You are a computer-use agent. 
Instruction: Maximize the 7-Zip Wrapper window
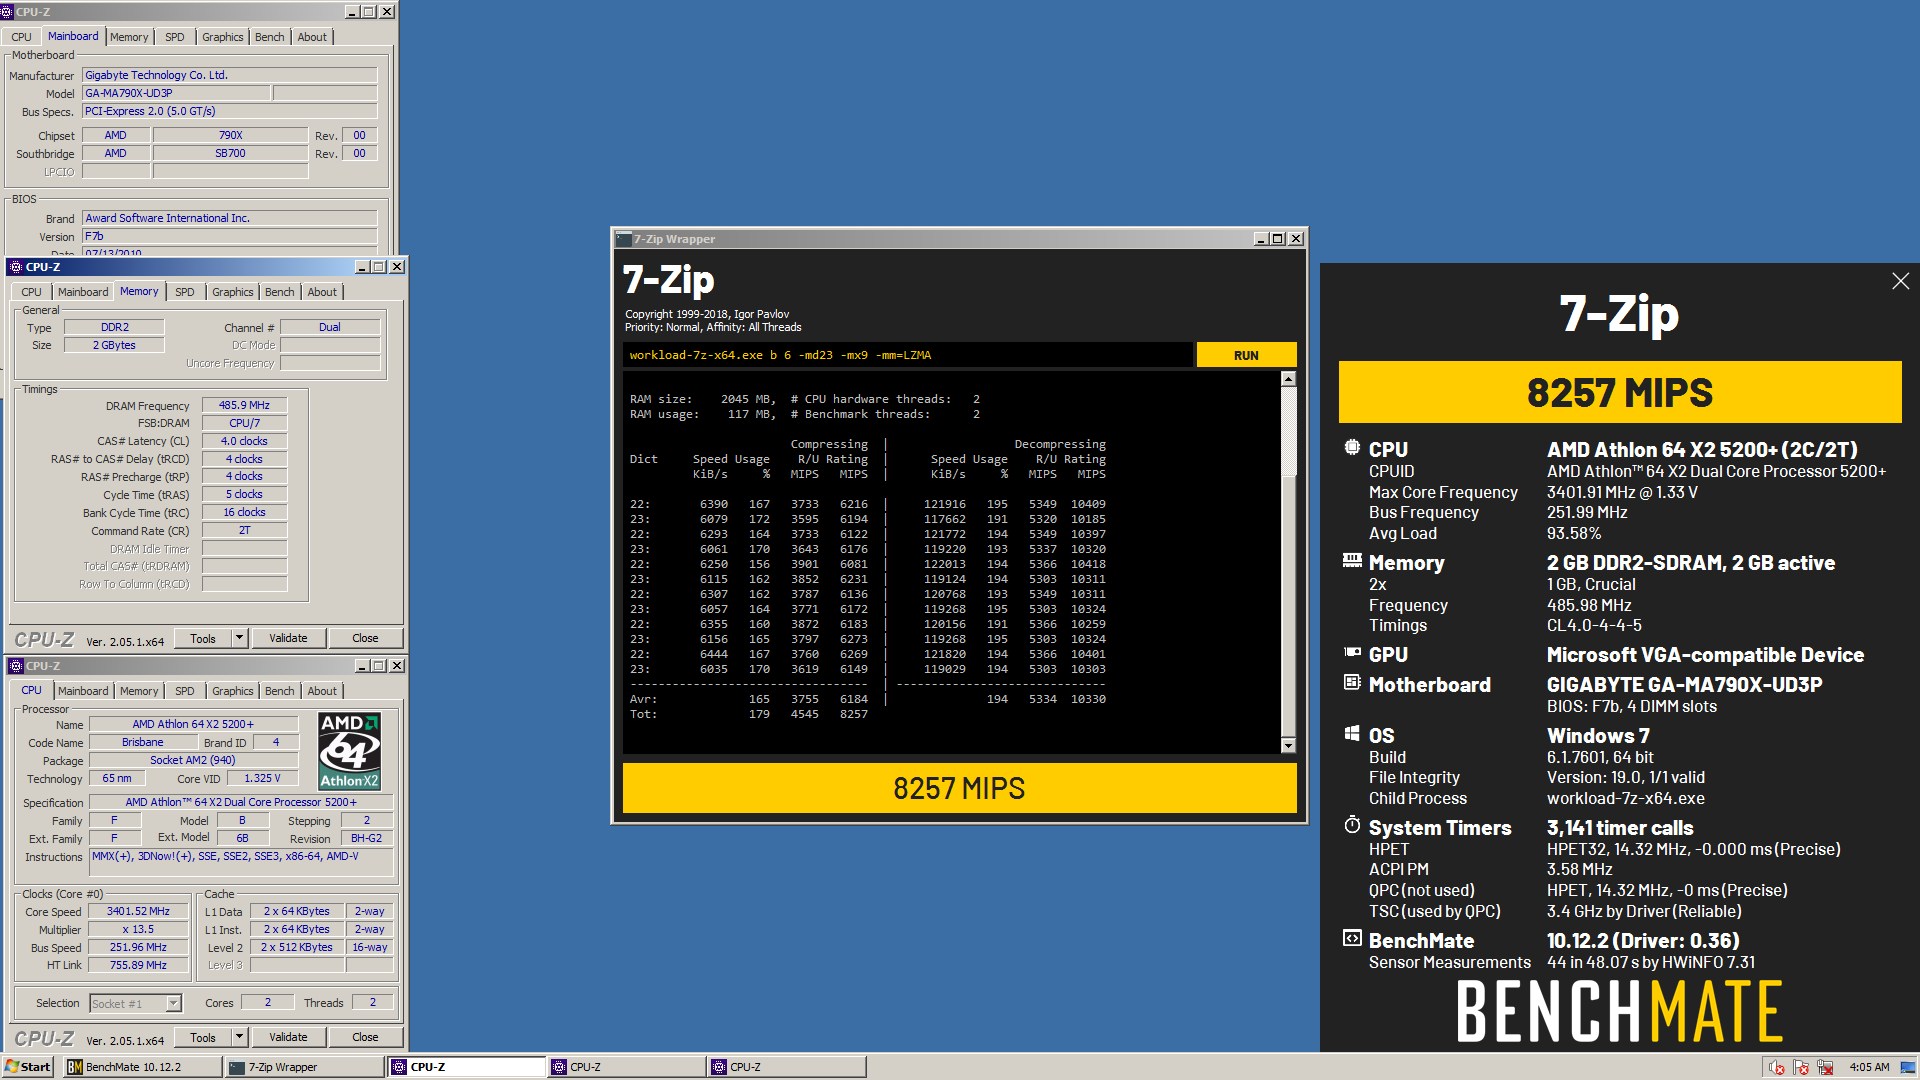[1279, 239]
